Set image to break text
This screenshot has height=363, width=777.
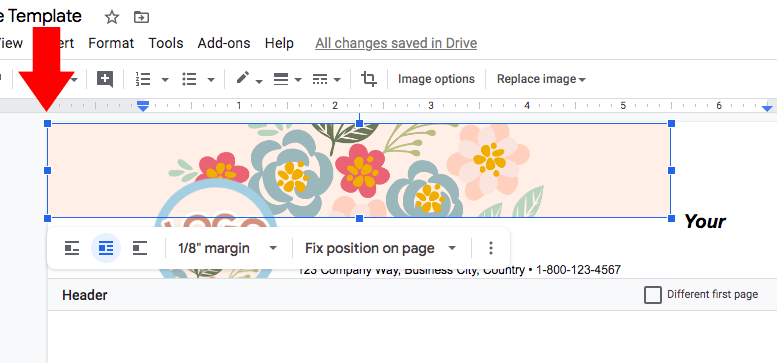140,248
